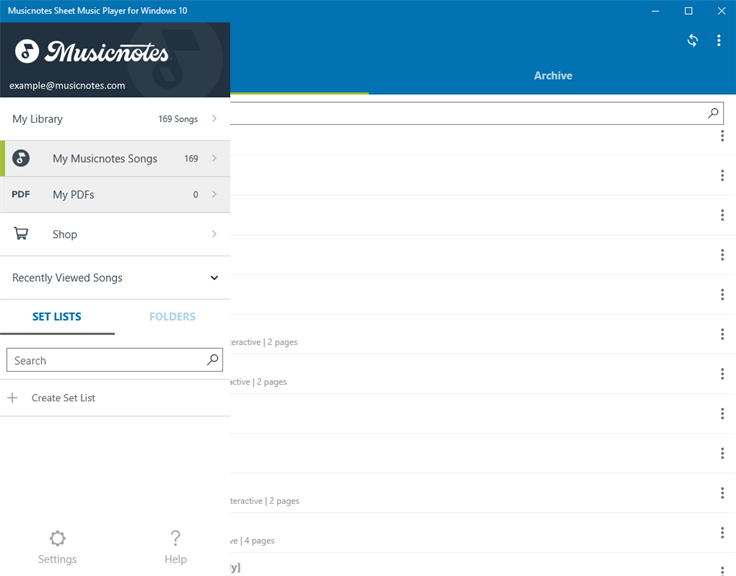Switch to the Archive tab
This screenshot has width=736, height=576.
(x=553, y=76)
